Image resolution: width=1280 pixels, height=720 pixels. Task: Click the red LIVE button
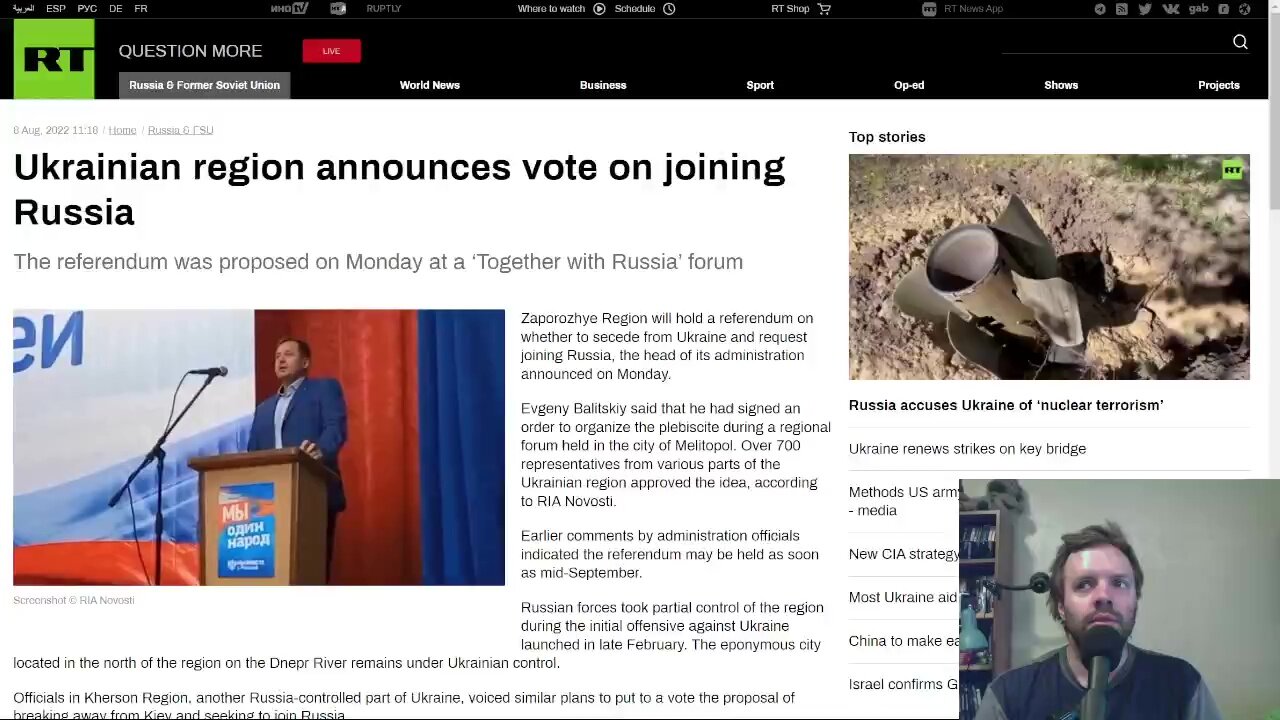(331, 51)
